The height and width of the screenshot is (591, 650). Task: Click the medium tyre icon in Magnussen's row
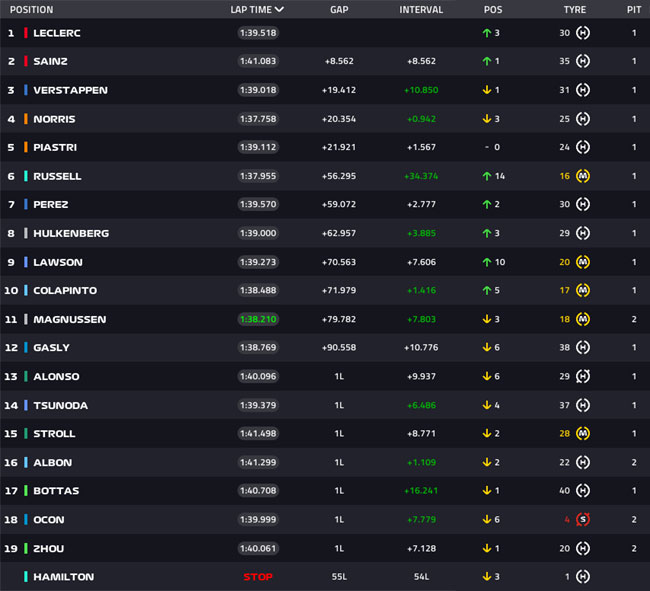[583, 319]
